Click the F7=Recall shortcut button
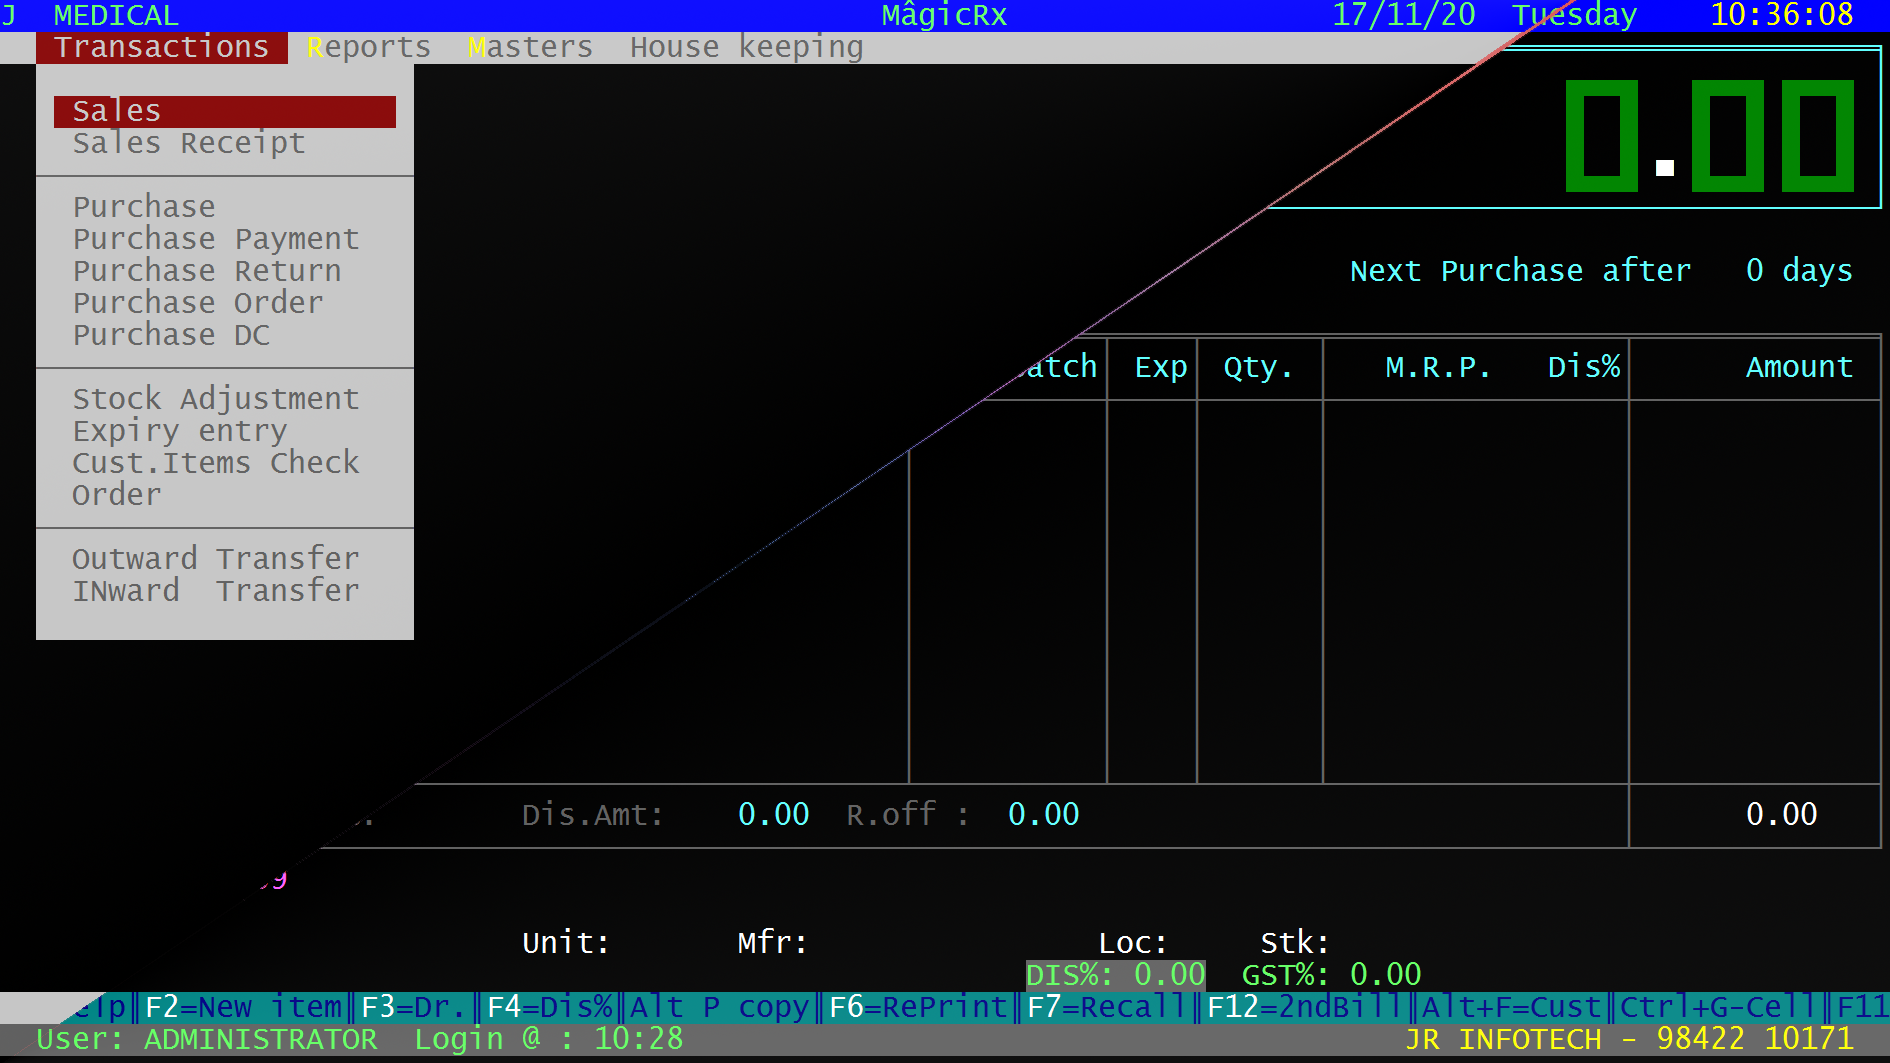Screen dimensions: 1890x1063 [x=1106, y=1007]
